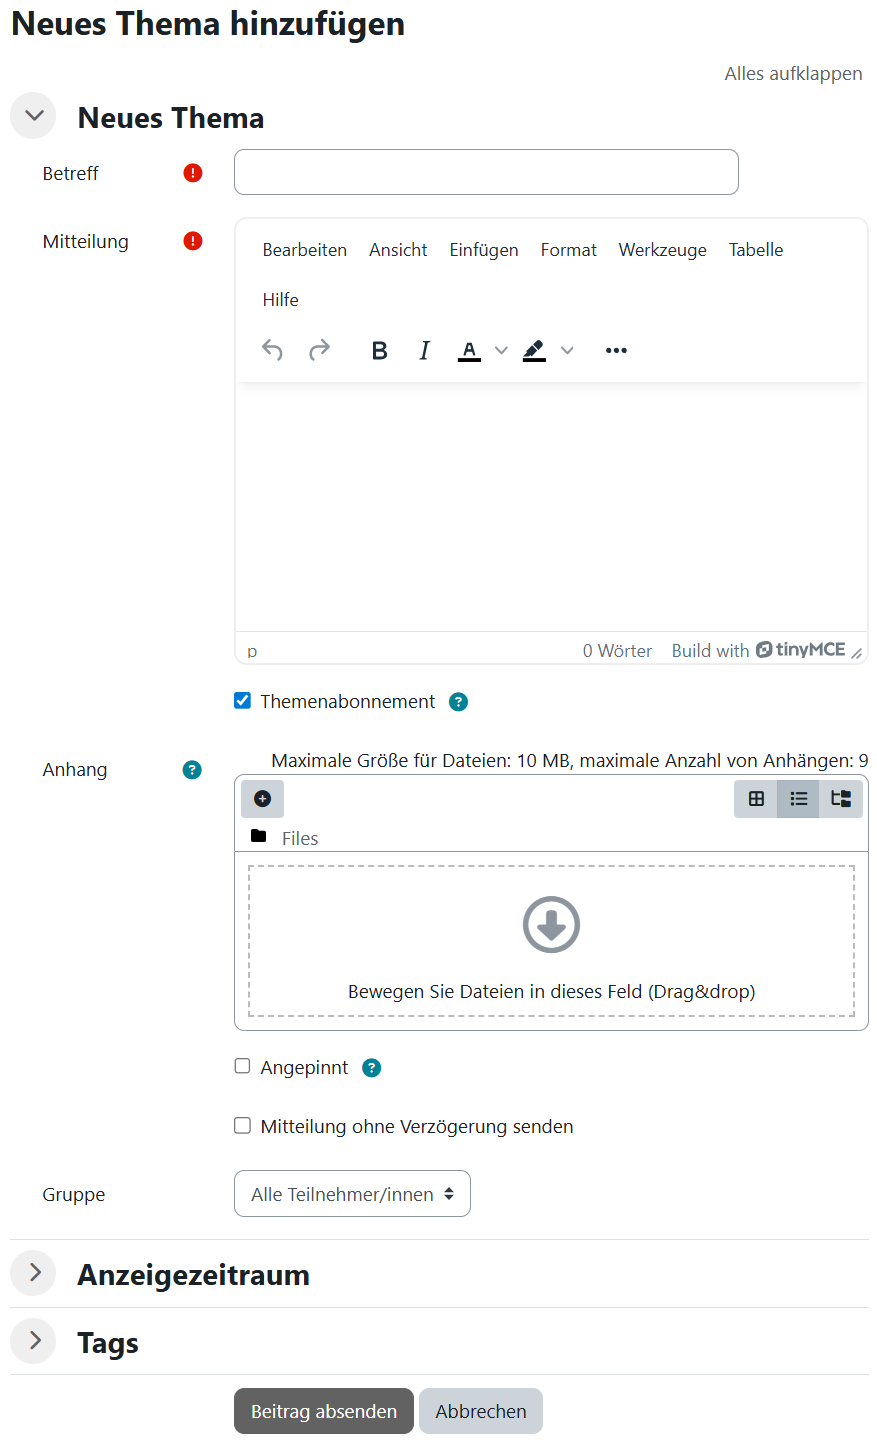The image size is (877, 1441).
Task: Toggle italic formatting in the editor
Action: 424,350
